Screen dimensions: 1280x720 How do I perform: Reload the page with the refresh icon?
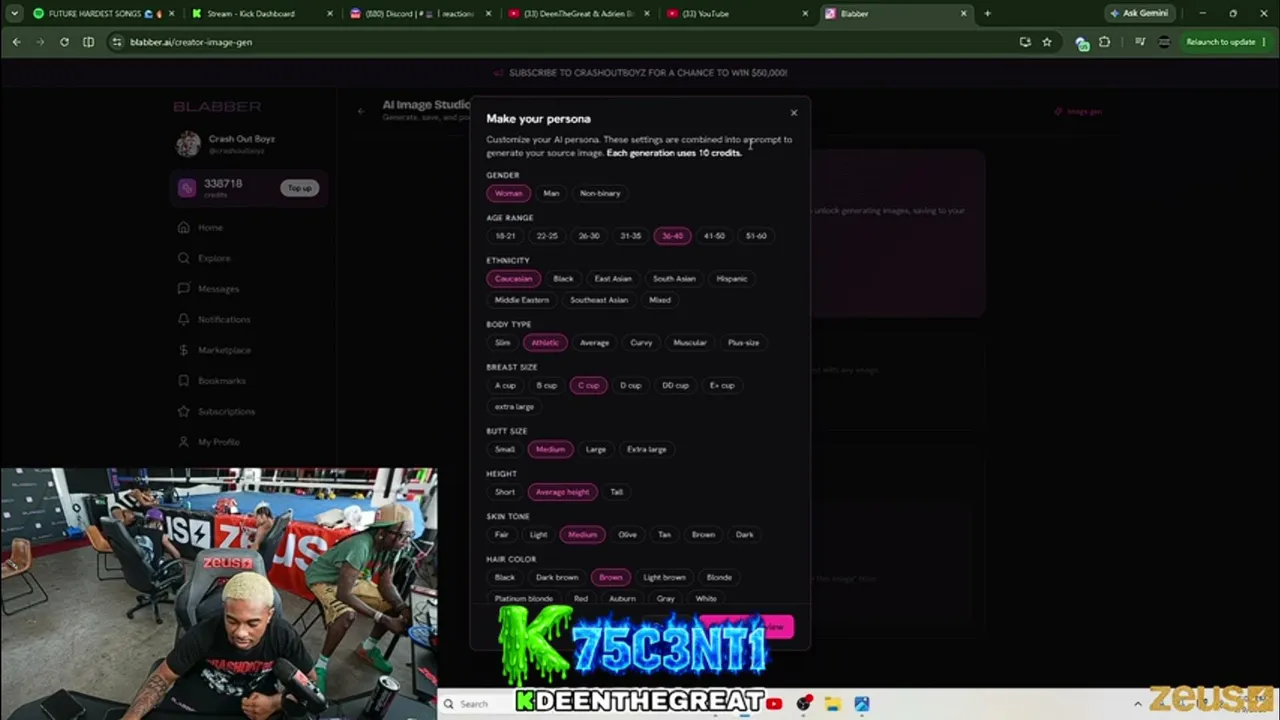[64, 42]
